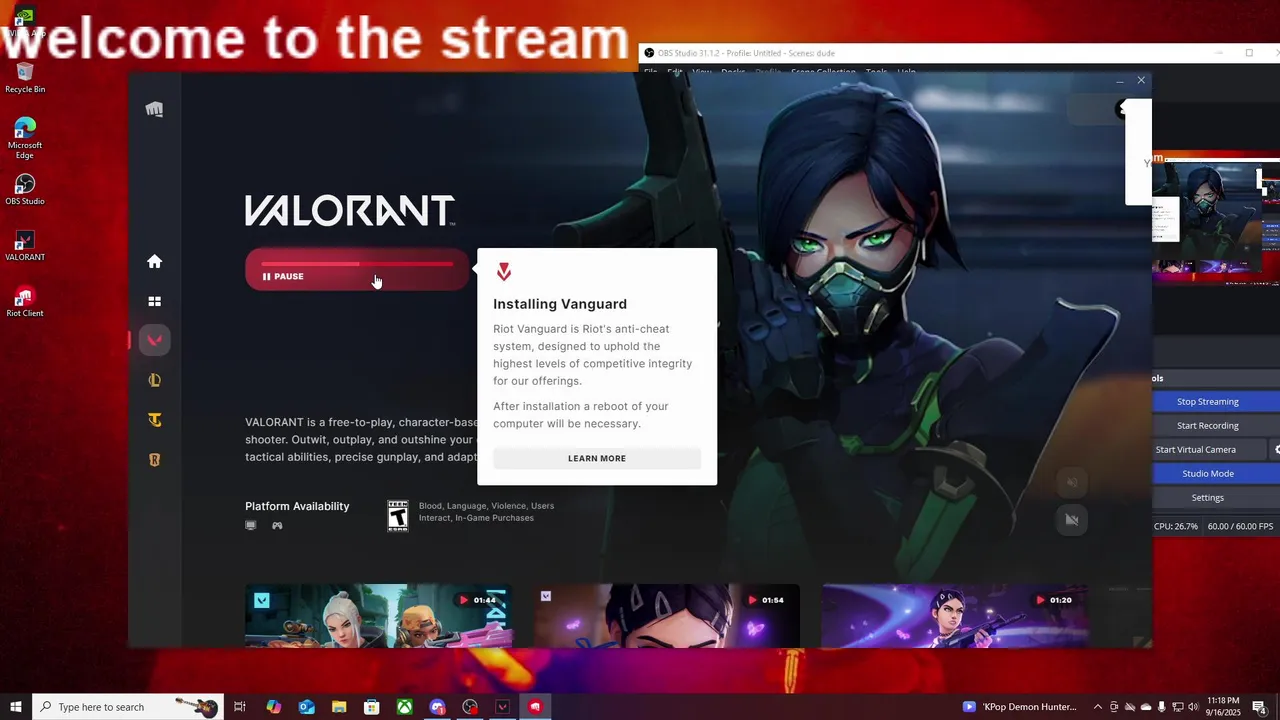The width and height of the screenshot is (1280, 720).
Task: Click the PC platform availability icon
Action: [x=251, y=525]
